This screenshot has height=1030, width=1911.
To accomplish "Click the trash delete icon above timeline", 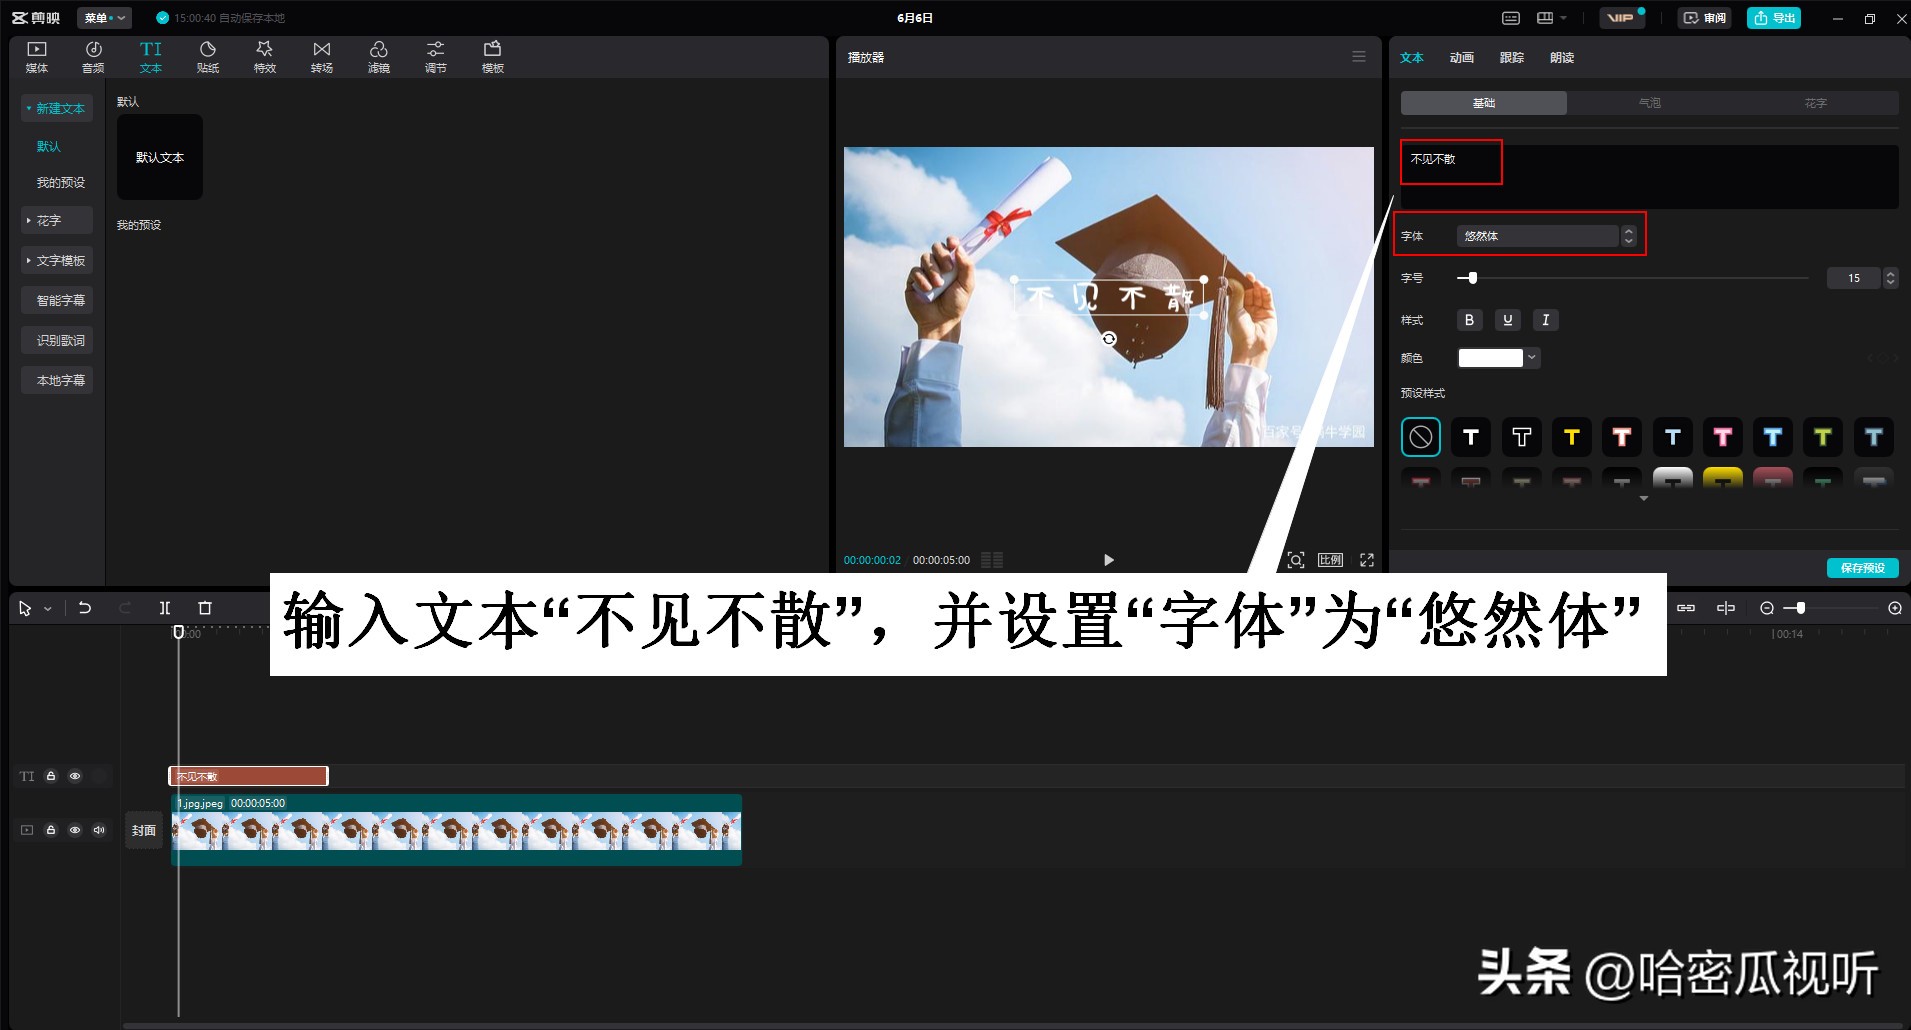I will tap(204, 607).
